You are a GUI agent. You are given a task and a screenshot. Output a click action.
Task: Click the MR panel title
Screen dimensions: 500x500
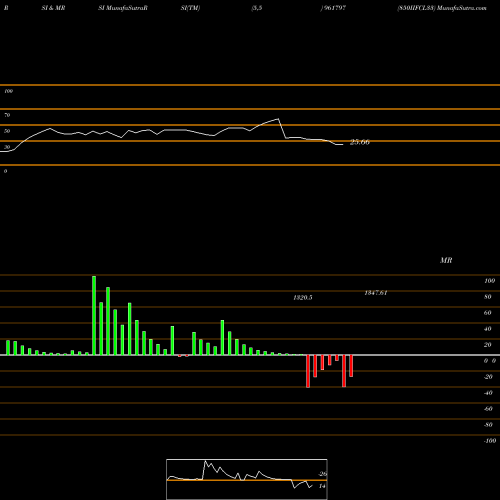pos(446,260)
